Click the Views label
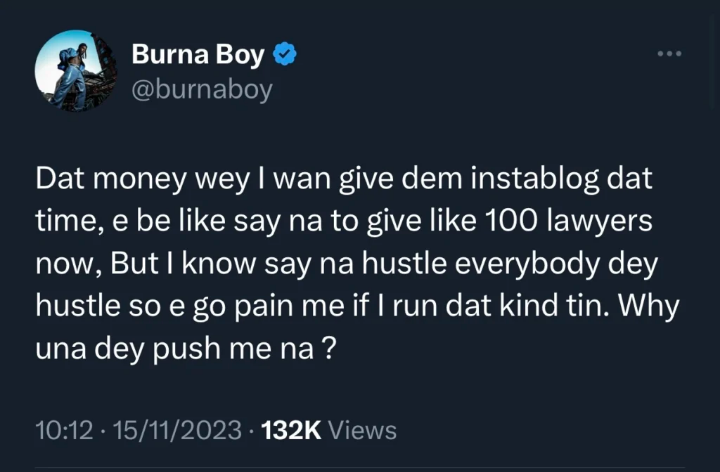This screenshot has height=472, width=720. (362, 431)
